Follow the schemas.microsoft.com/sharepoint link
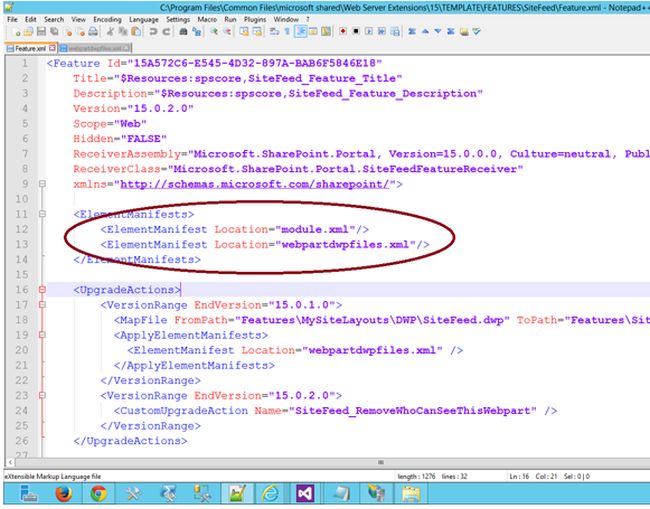Image resolution: width=650 pixels, height=509 pixels. [x=255, y=184]
